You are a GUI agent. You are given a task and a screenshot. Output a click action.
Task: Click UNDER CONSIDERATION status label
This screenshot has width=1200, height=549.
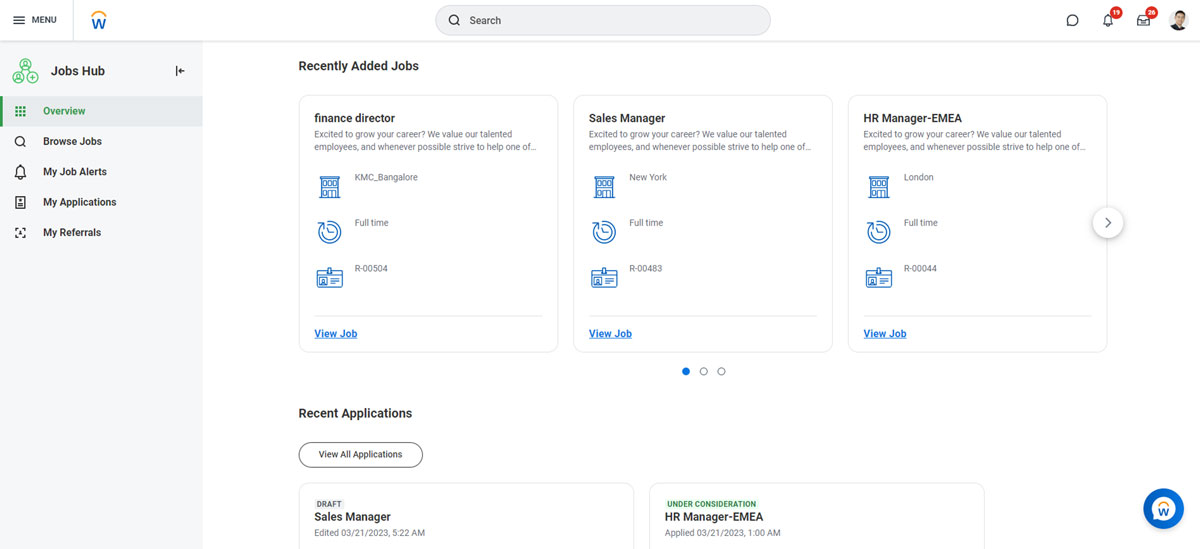tap(712, 504)
